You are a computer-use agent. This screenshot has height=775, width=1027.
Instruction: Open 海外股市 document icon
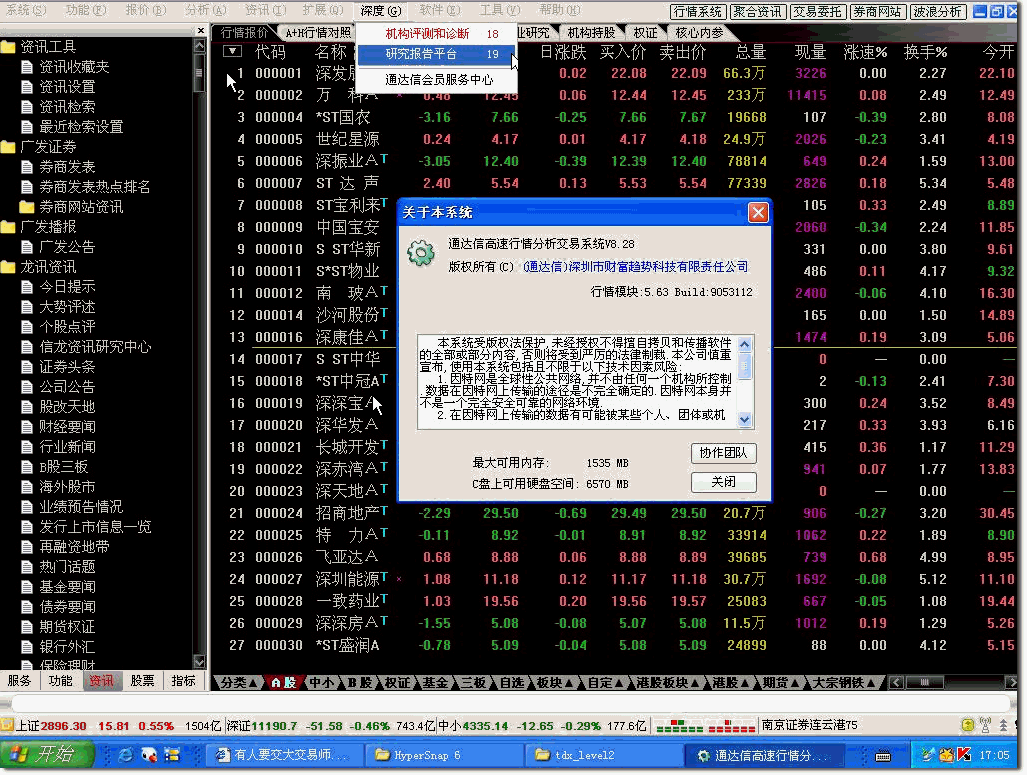[x=27, y=487]
